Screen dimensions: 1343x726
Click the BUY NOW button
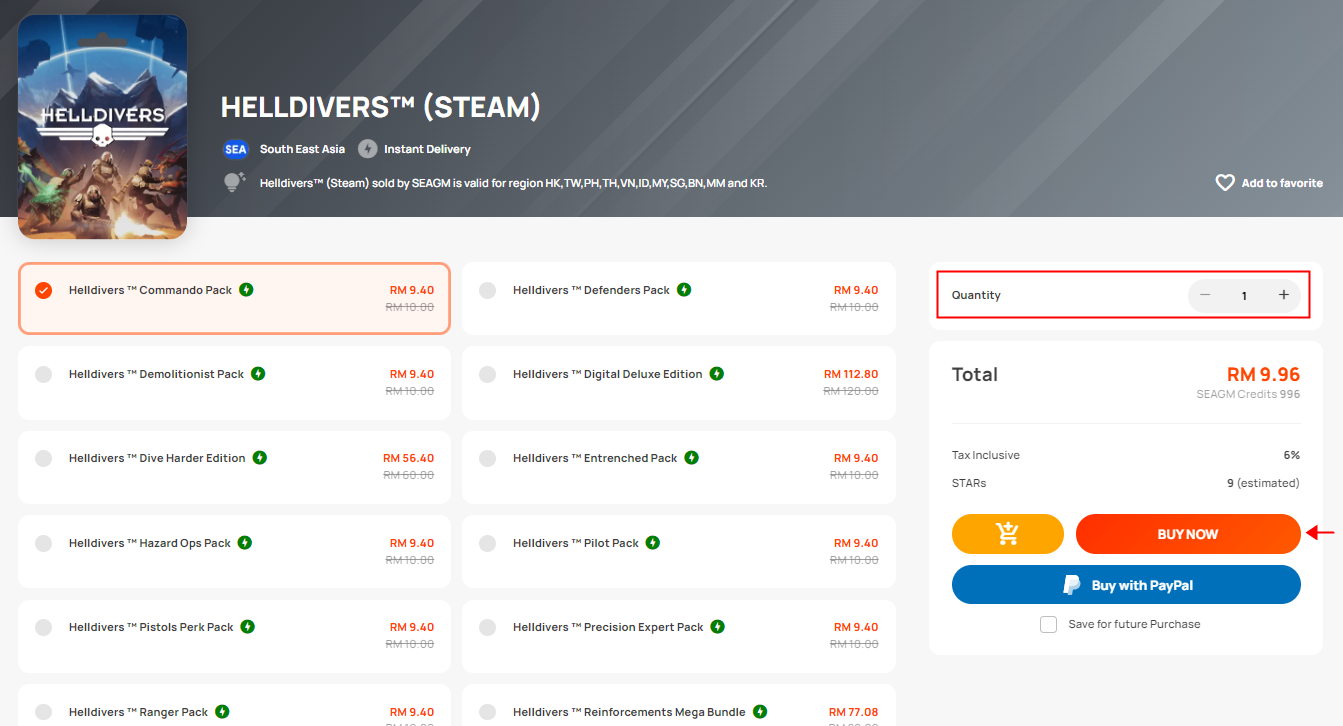pyautogui.click(x=1188, y=534)
